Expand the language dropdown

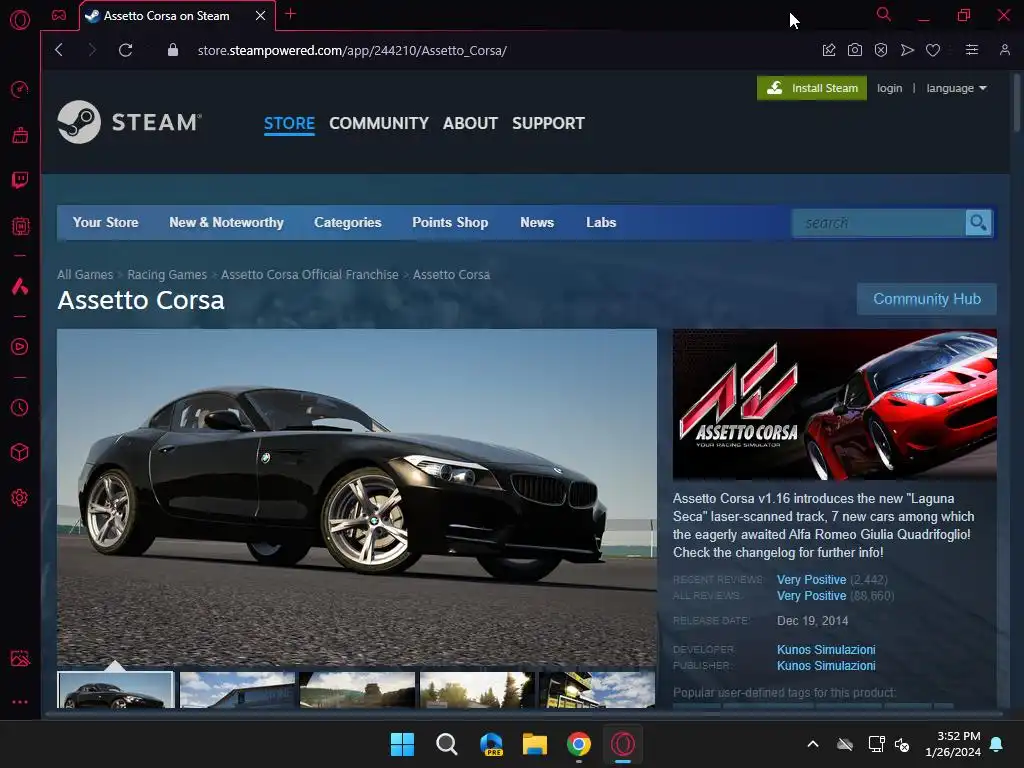[956, 88]
